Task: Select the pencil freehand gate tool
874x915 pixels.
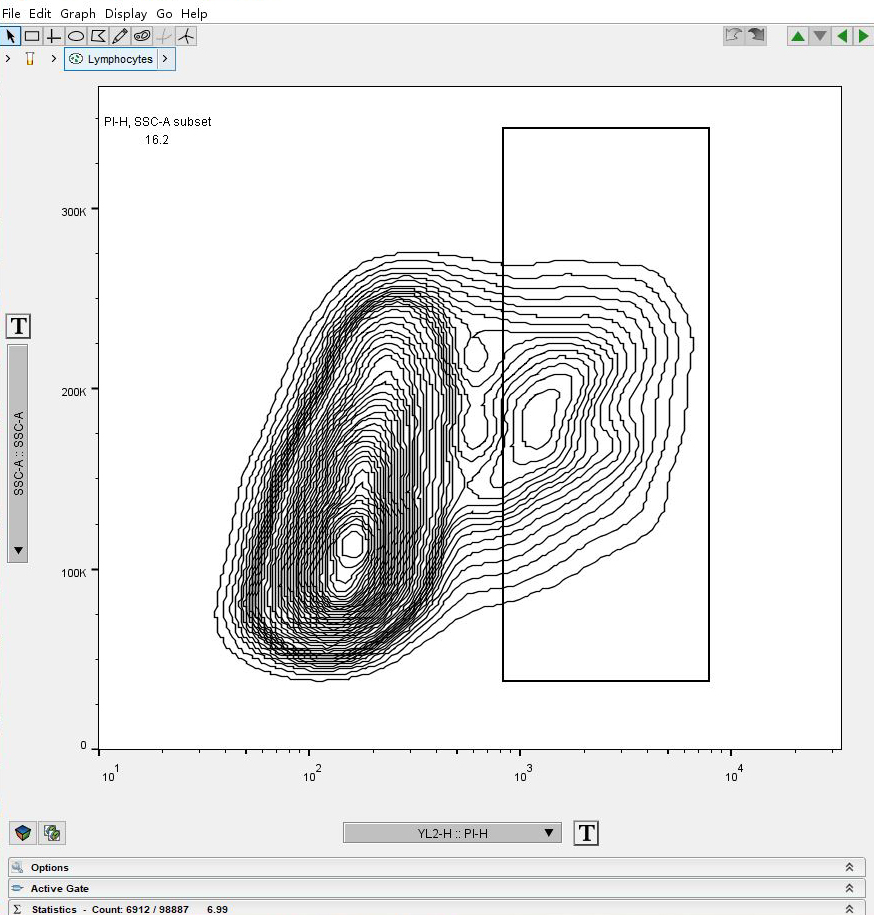Action: (120, 36)
